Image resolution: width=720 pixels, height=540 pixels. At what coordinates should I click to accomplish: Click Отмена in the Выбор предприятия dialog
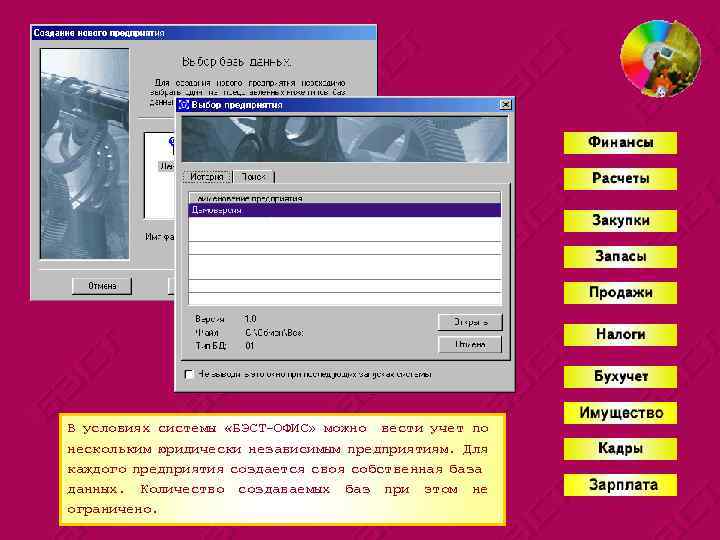point(470,344)
